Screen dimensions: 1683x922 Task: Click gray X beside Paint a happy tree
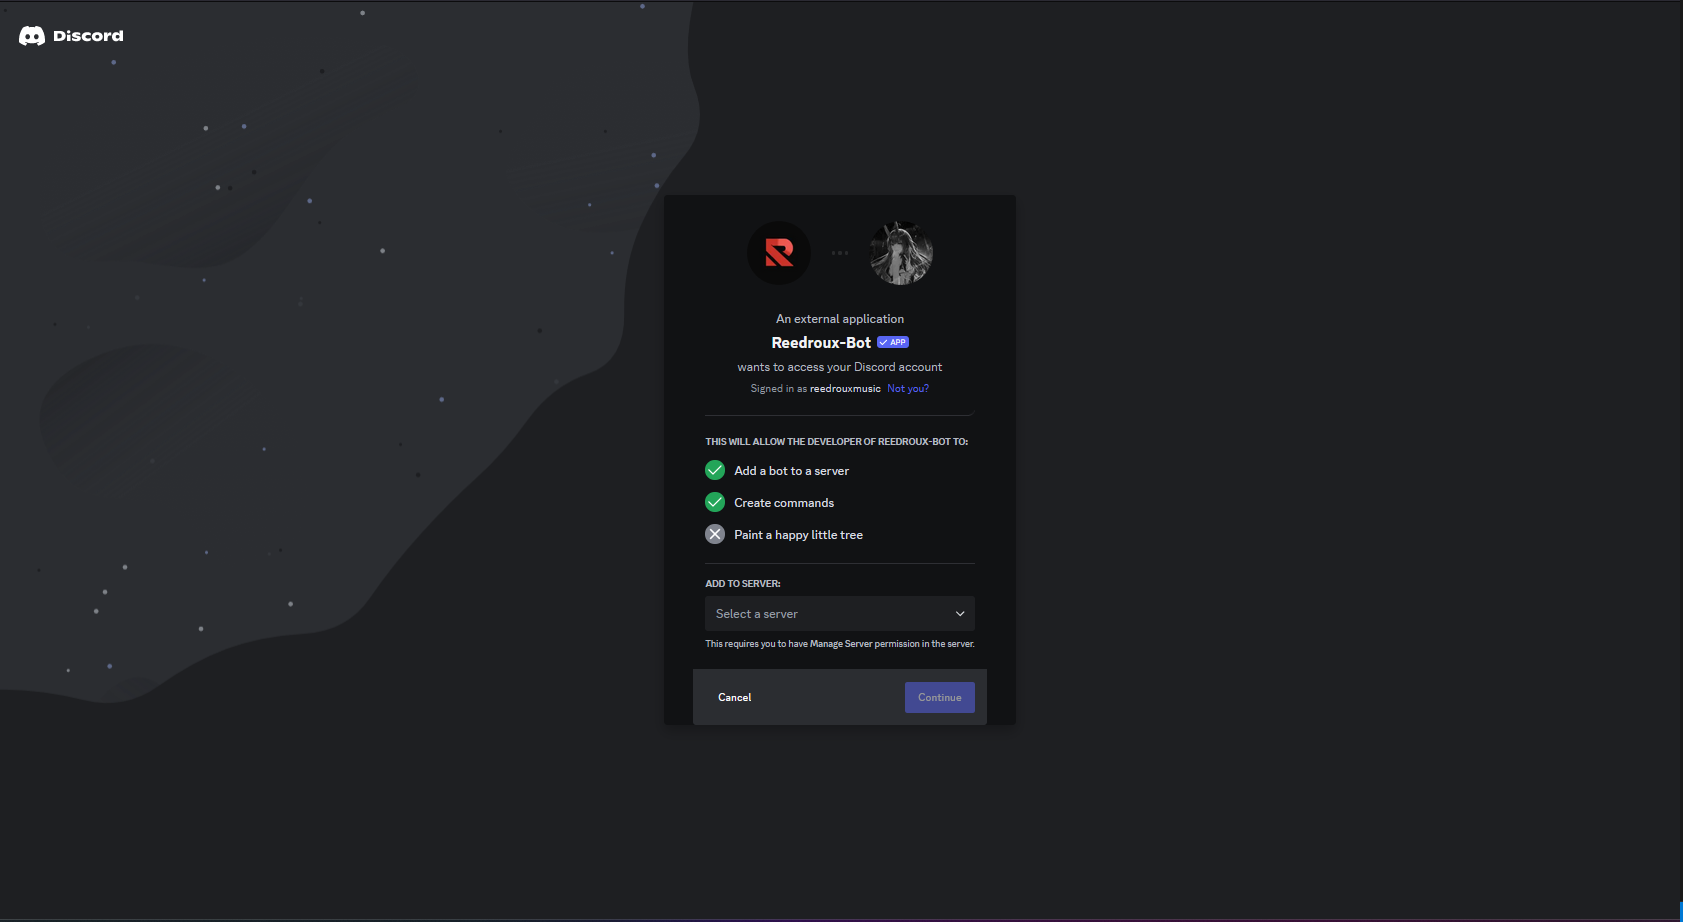pyautogui.click(x=715, y=534)
